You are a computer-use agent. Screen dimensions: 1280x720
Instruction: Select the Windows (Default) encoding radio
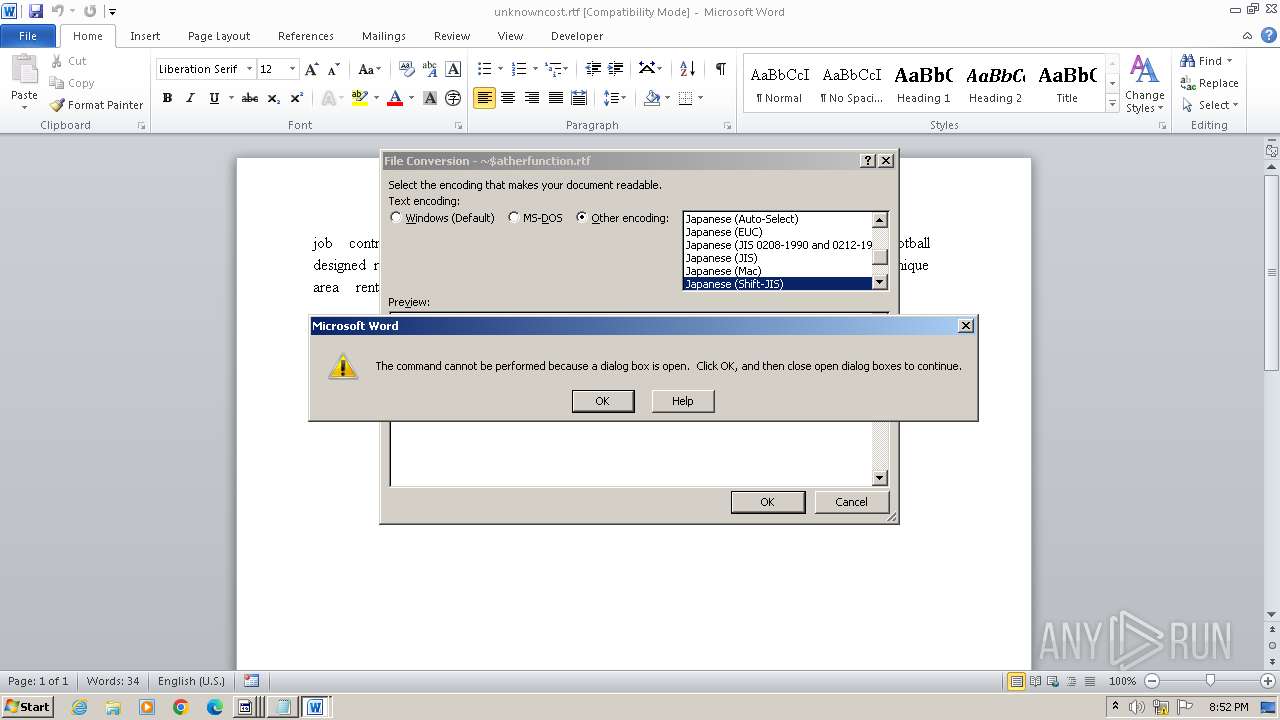tap(396, 217)
